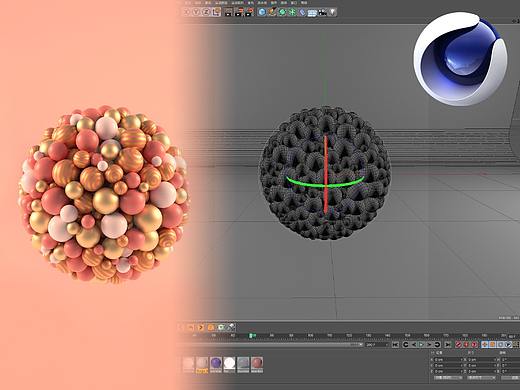Step forward one frame
Screen dimensions: 520x390
pos(429,345)
